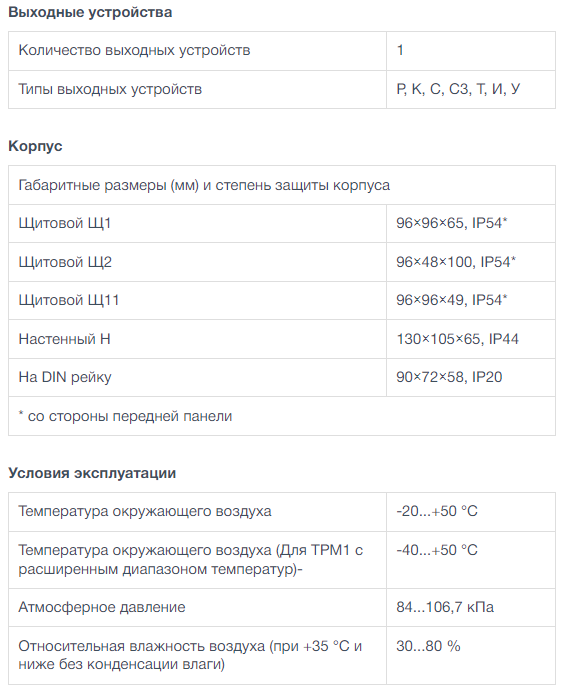Click the output device count value '1'

coord(400,50)
